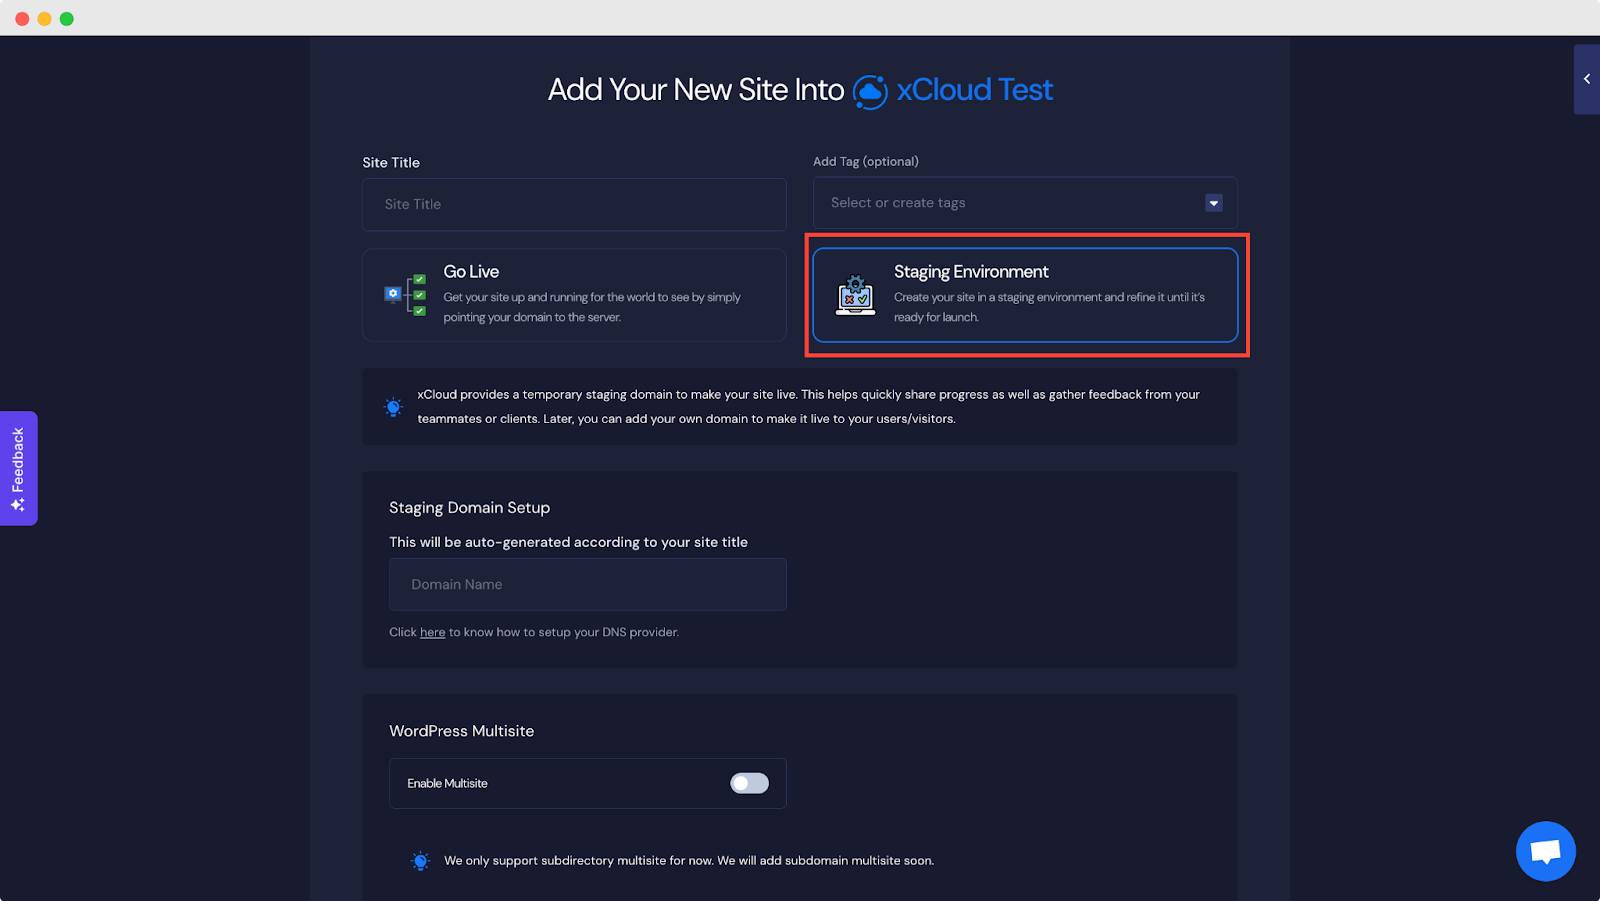Image resolution: width=1600 pixels, height=901 pixels.
Task: Click the xCloud cloud logo icon
Action: pyautogui.click(x=870, y=91)
